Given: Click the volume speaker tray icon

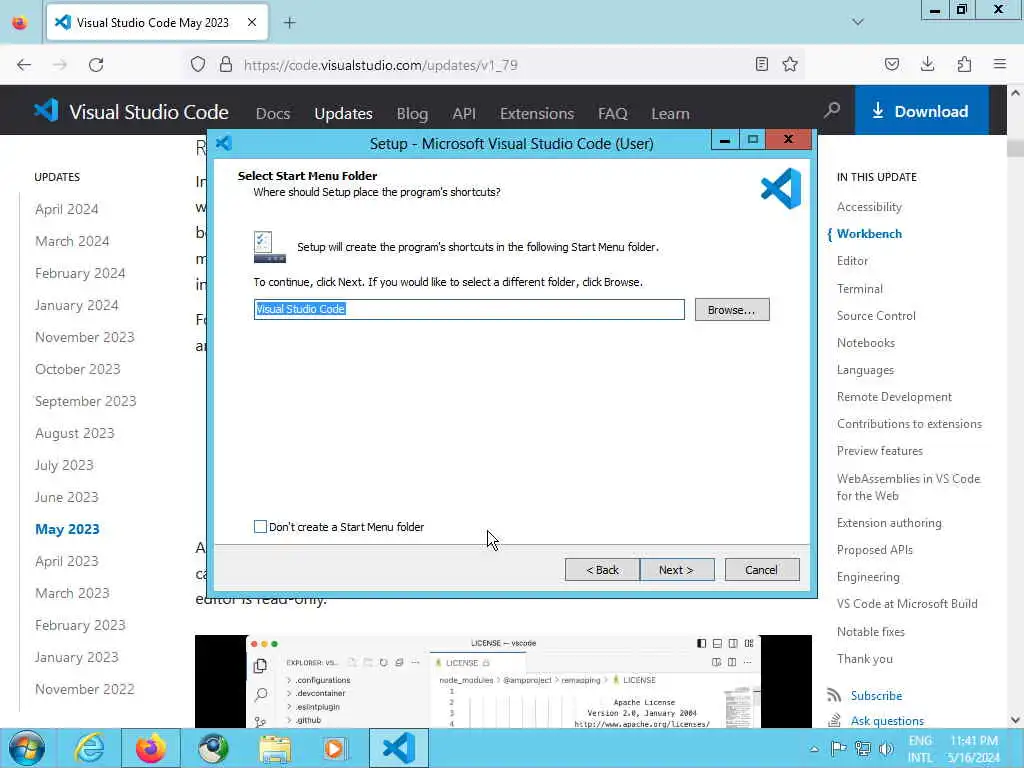Looking at the screenshot, I should click(x=886, y=748).
